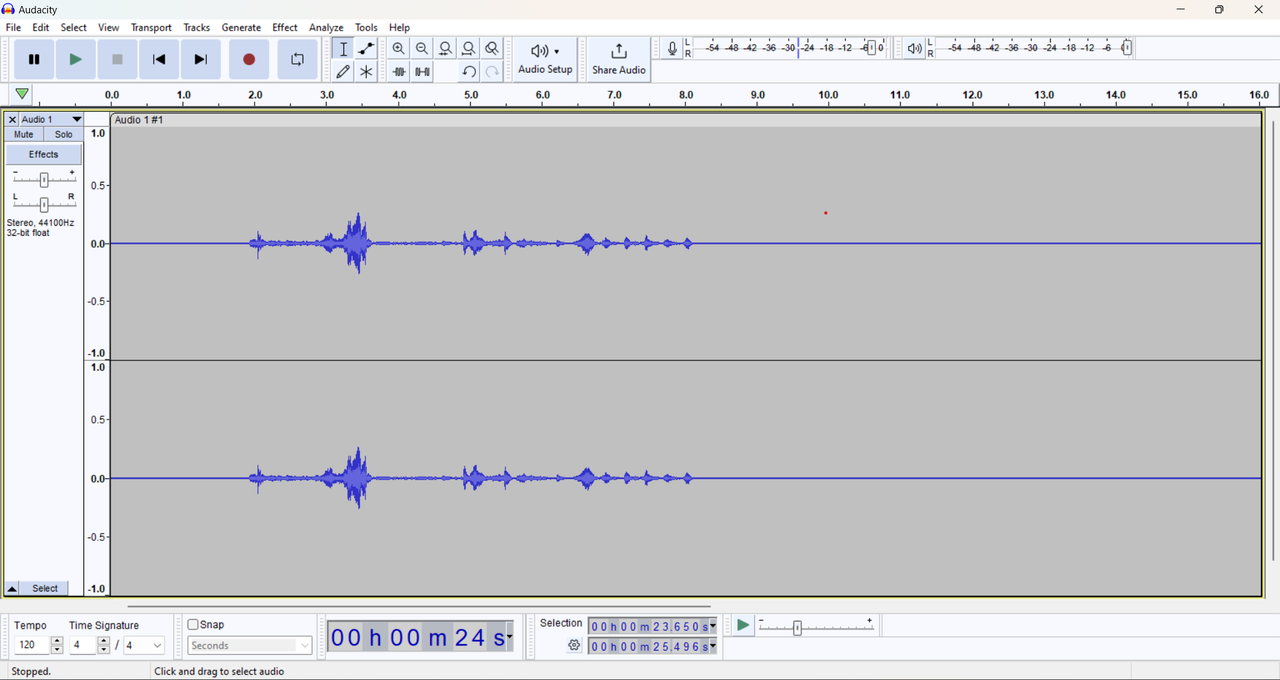Image resolution: width=1280 pixels, height=680 pixels.
Task: Mute the Audio 1 track
Action: [24, 134]
